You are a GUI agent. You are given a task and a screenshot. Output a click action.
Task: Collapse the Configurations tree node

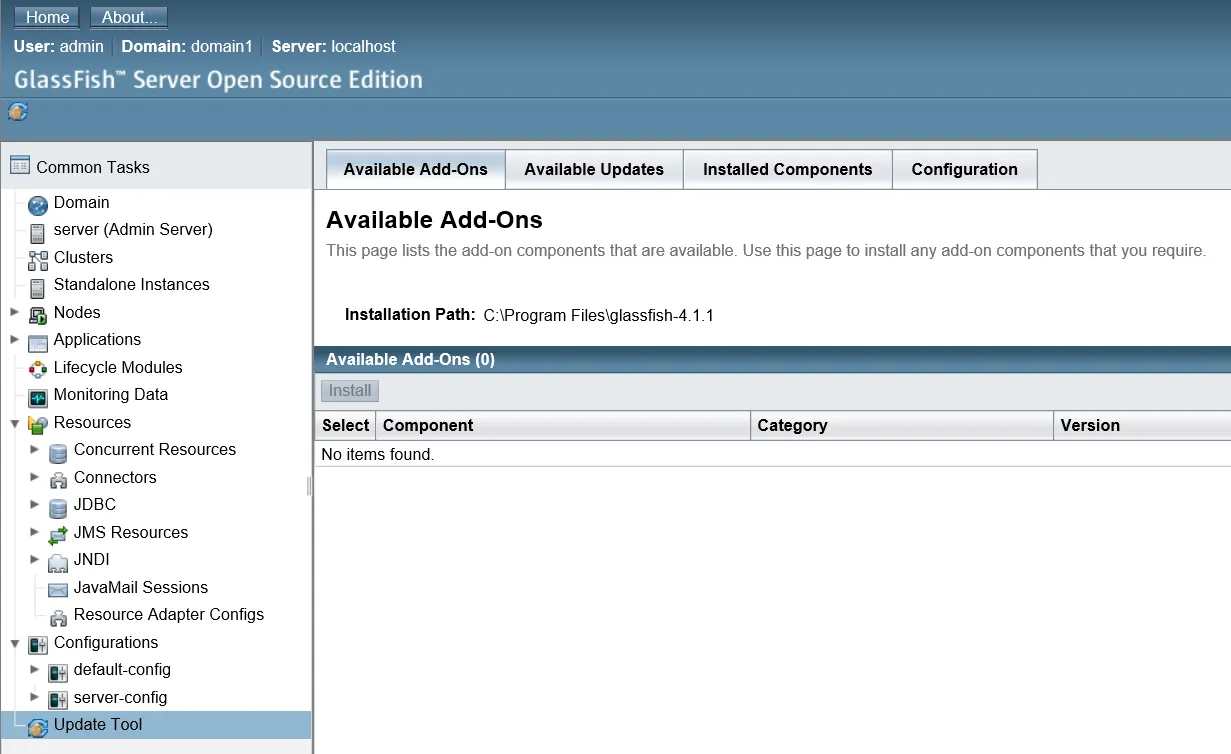click(x=14, y=643)
